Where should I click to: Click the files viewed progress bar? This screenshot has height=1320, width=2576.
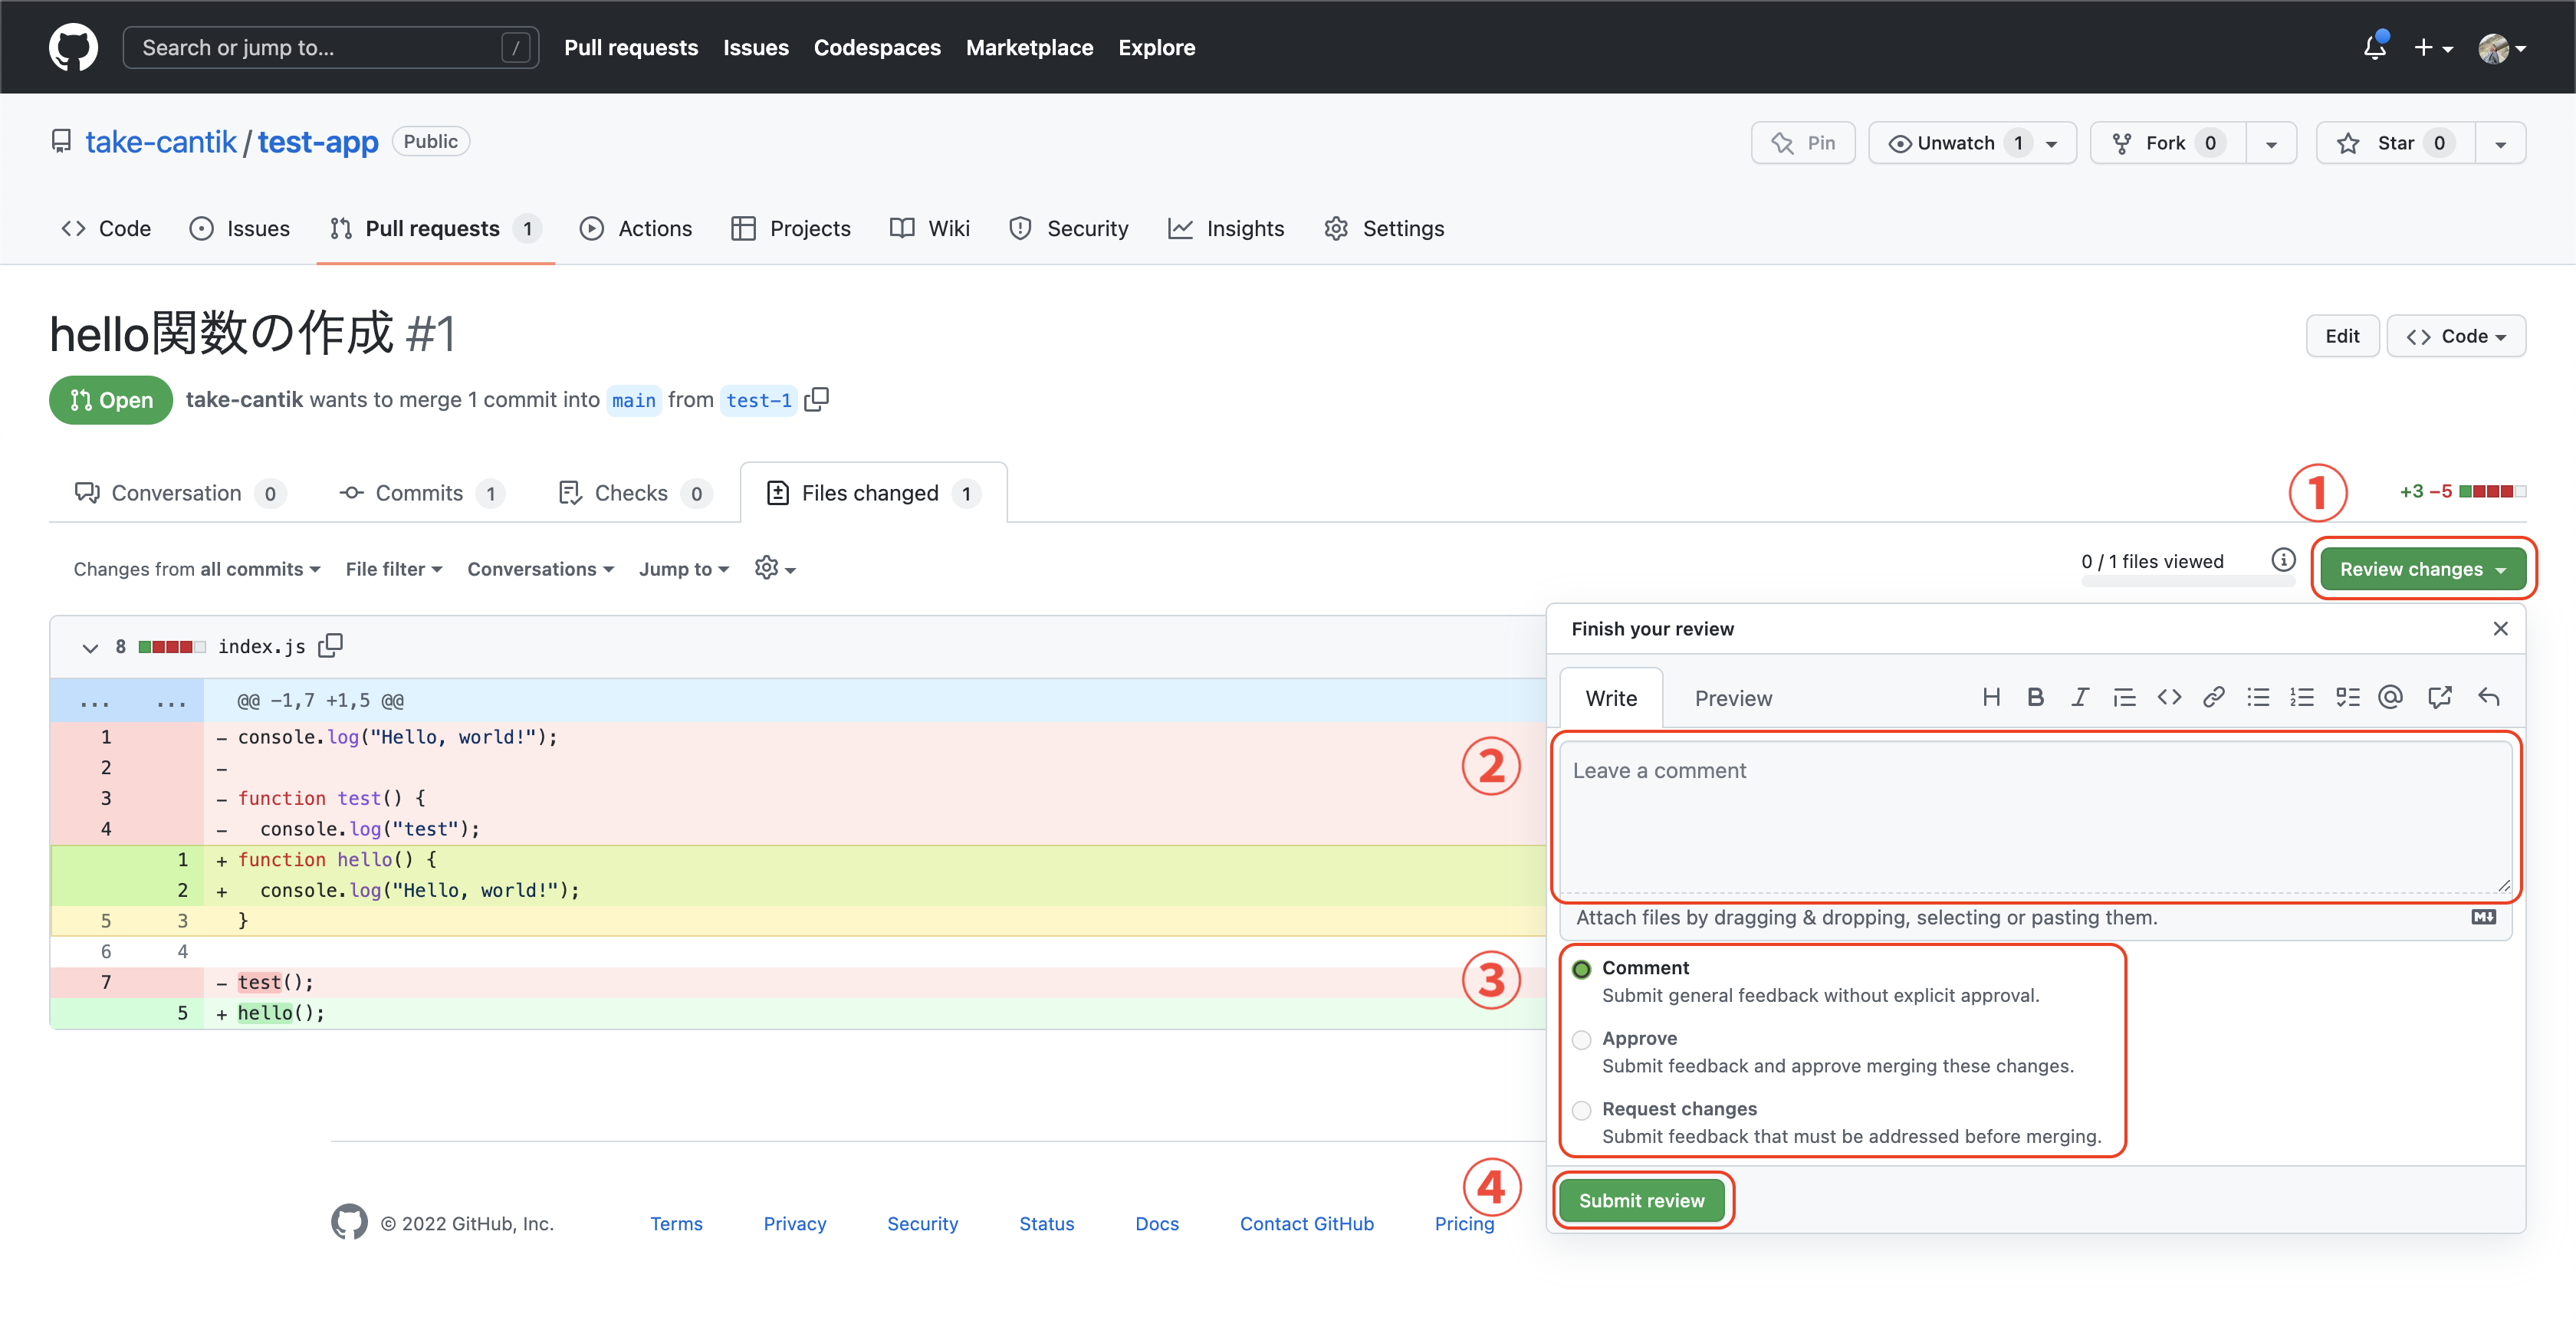(x=2187, y=582)
